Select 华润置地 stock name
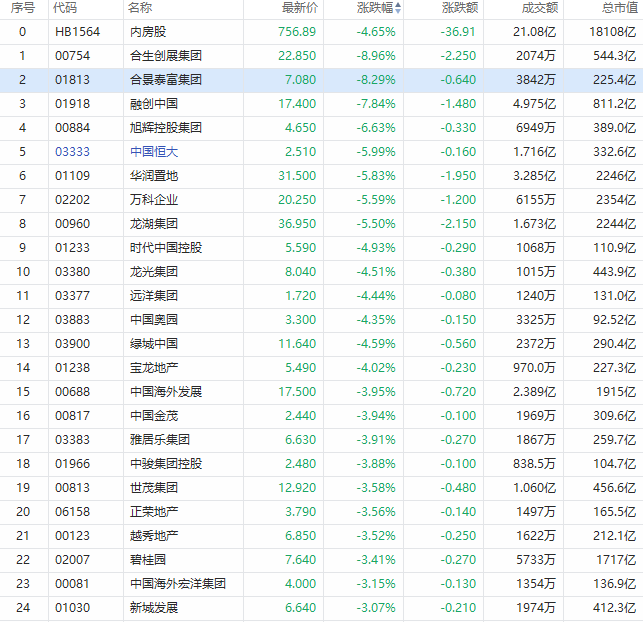Viewport: 643px width, 622px height. [x=154, y=175]
